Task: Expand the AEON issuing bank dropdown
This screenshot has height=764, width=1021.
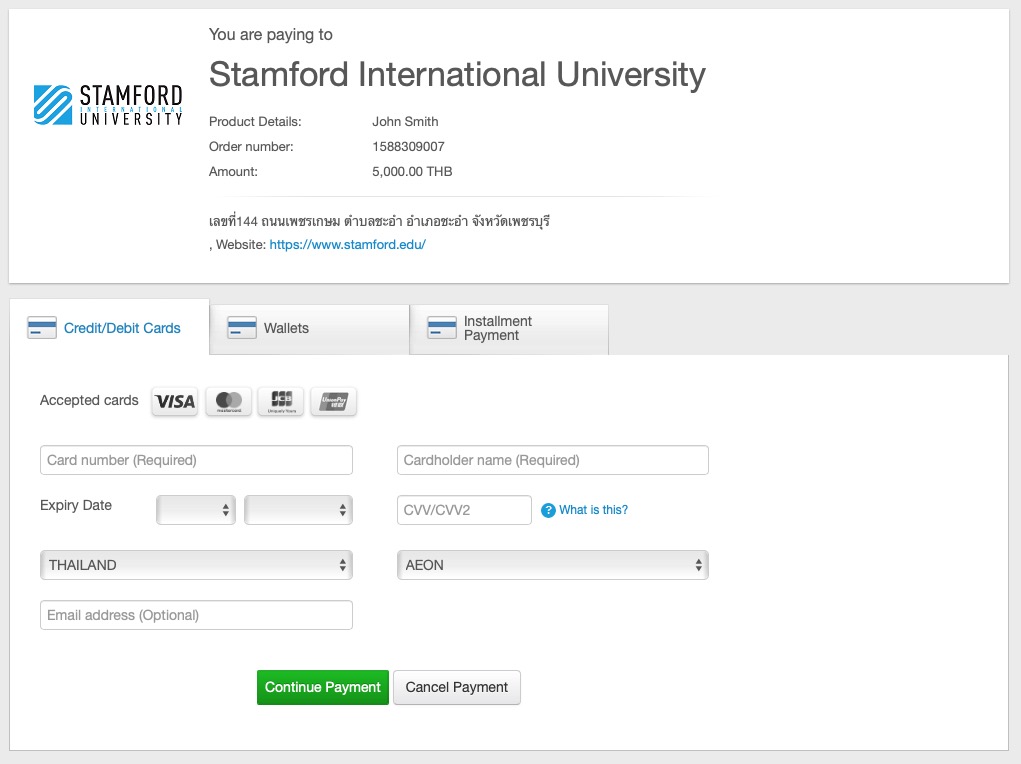Action: (552, 565)
